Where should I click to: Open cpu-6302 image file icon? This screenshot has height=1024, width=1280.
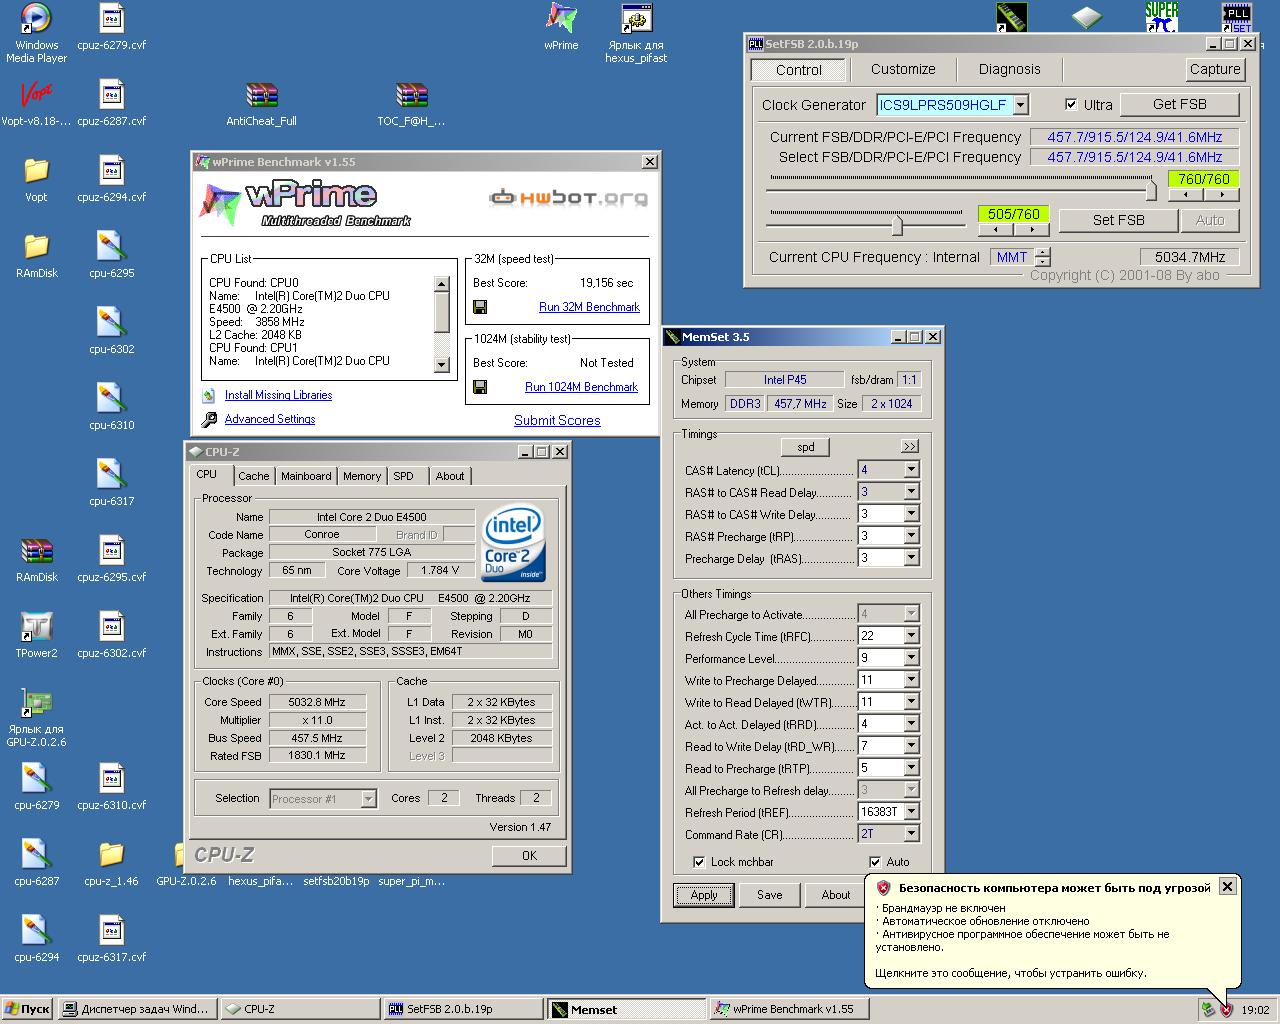tap(111, 322)
